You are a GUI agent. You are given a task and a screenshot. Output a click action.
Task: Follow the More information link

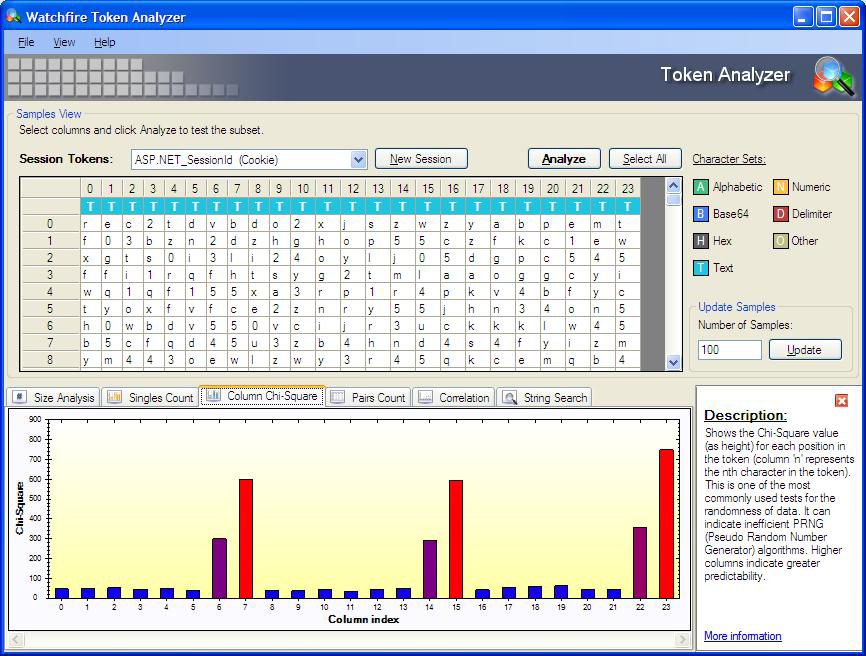tap(742, 636)
